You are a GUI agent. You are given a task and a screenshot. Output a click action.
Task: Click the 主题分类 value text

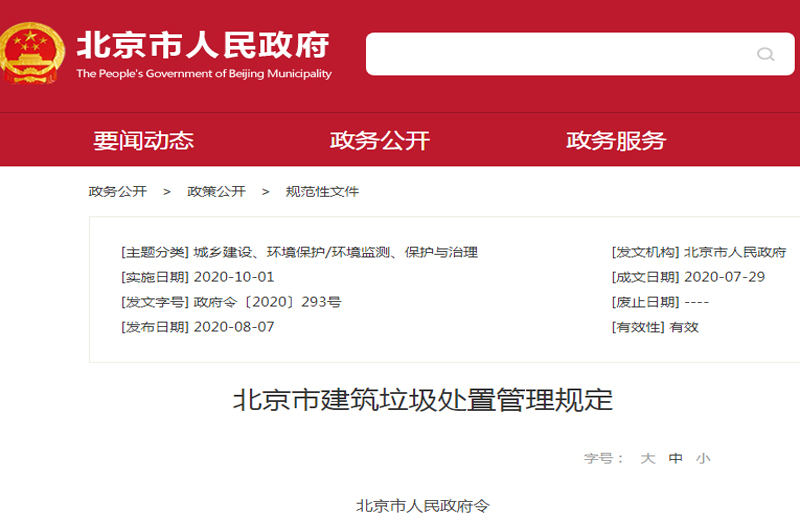336,252
